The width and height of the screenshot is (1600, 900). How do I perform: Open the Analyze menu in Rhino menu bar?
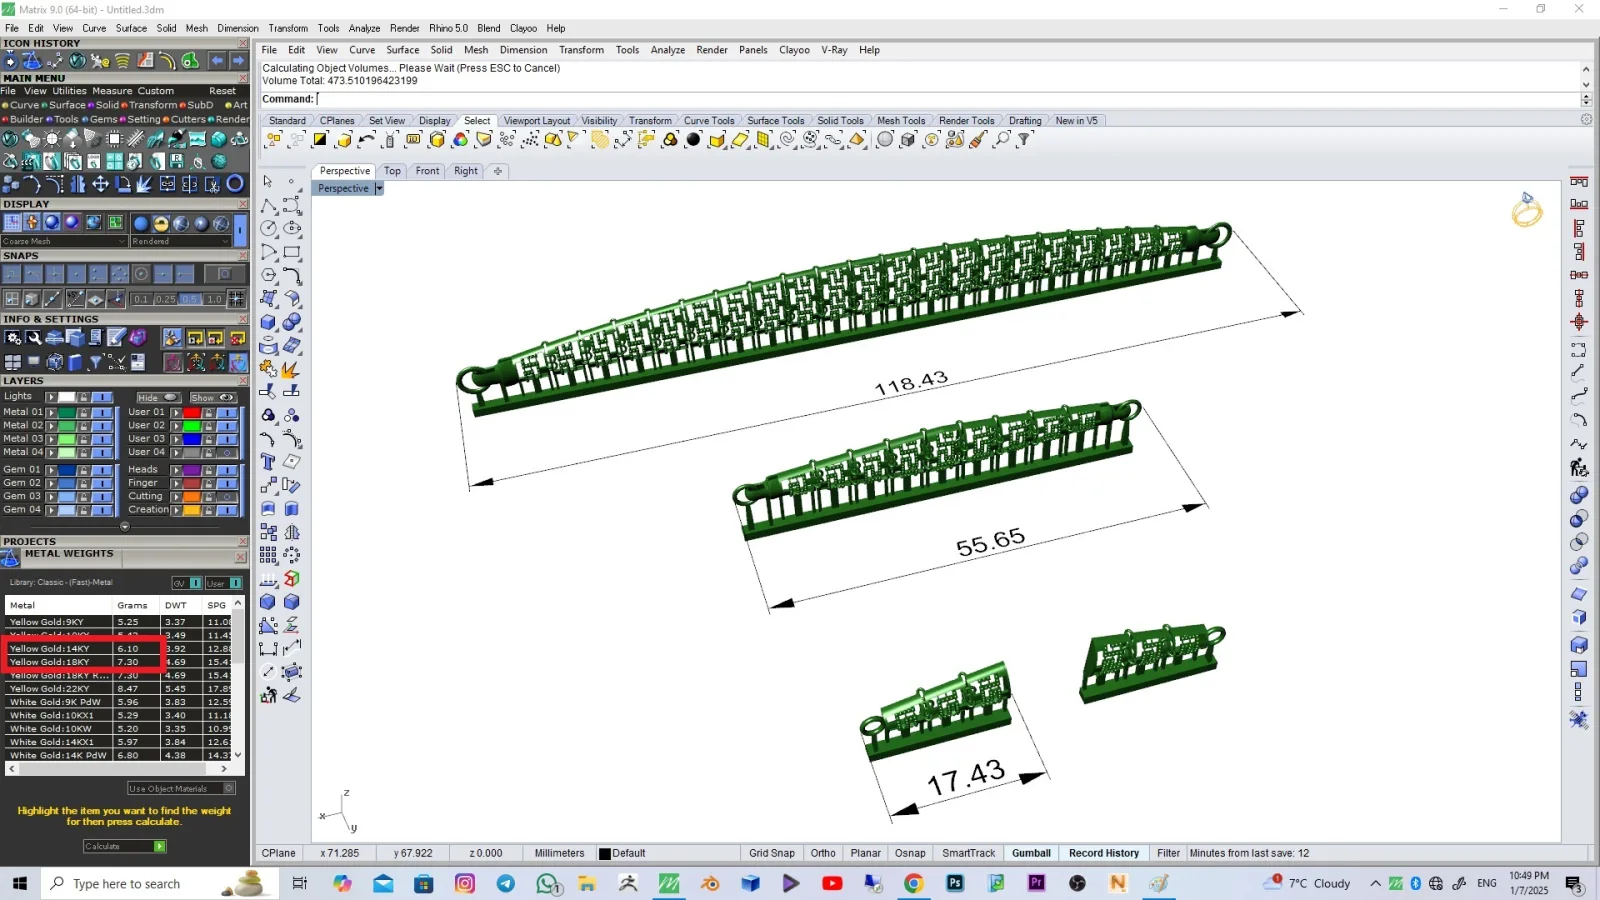coord(667,50)
